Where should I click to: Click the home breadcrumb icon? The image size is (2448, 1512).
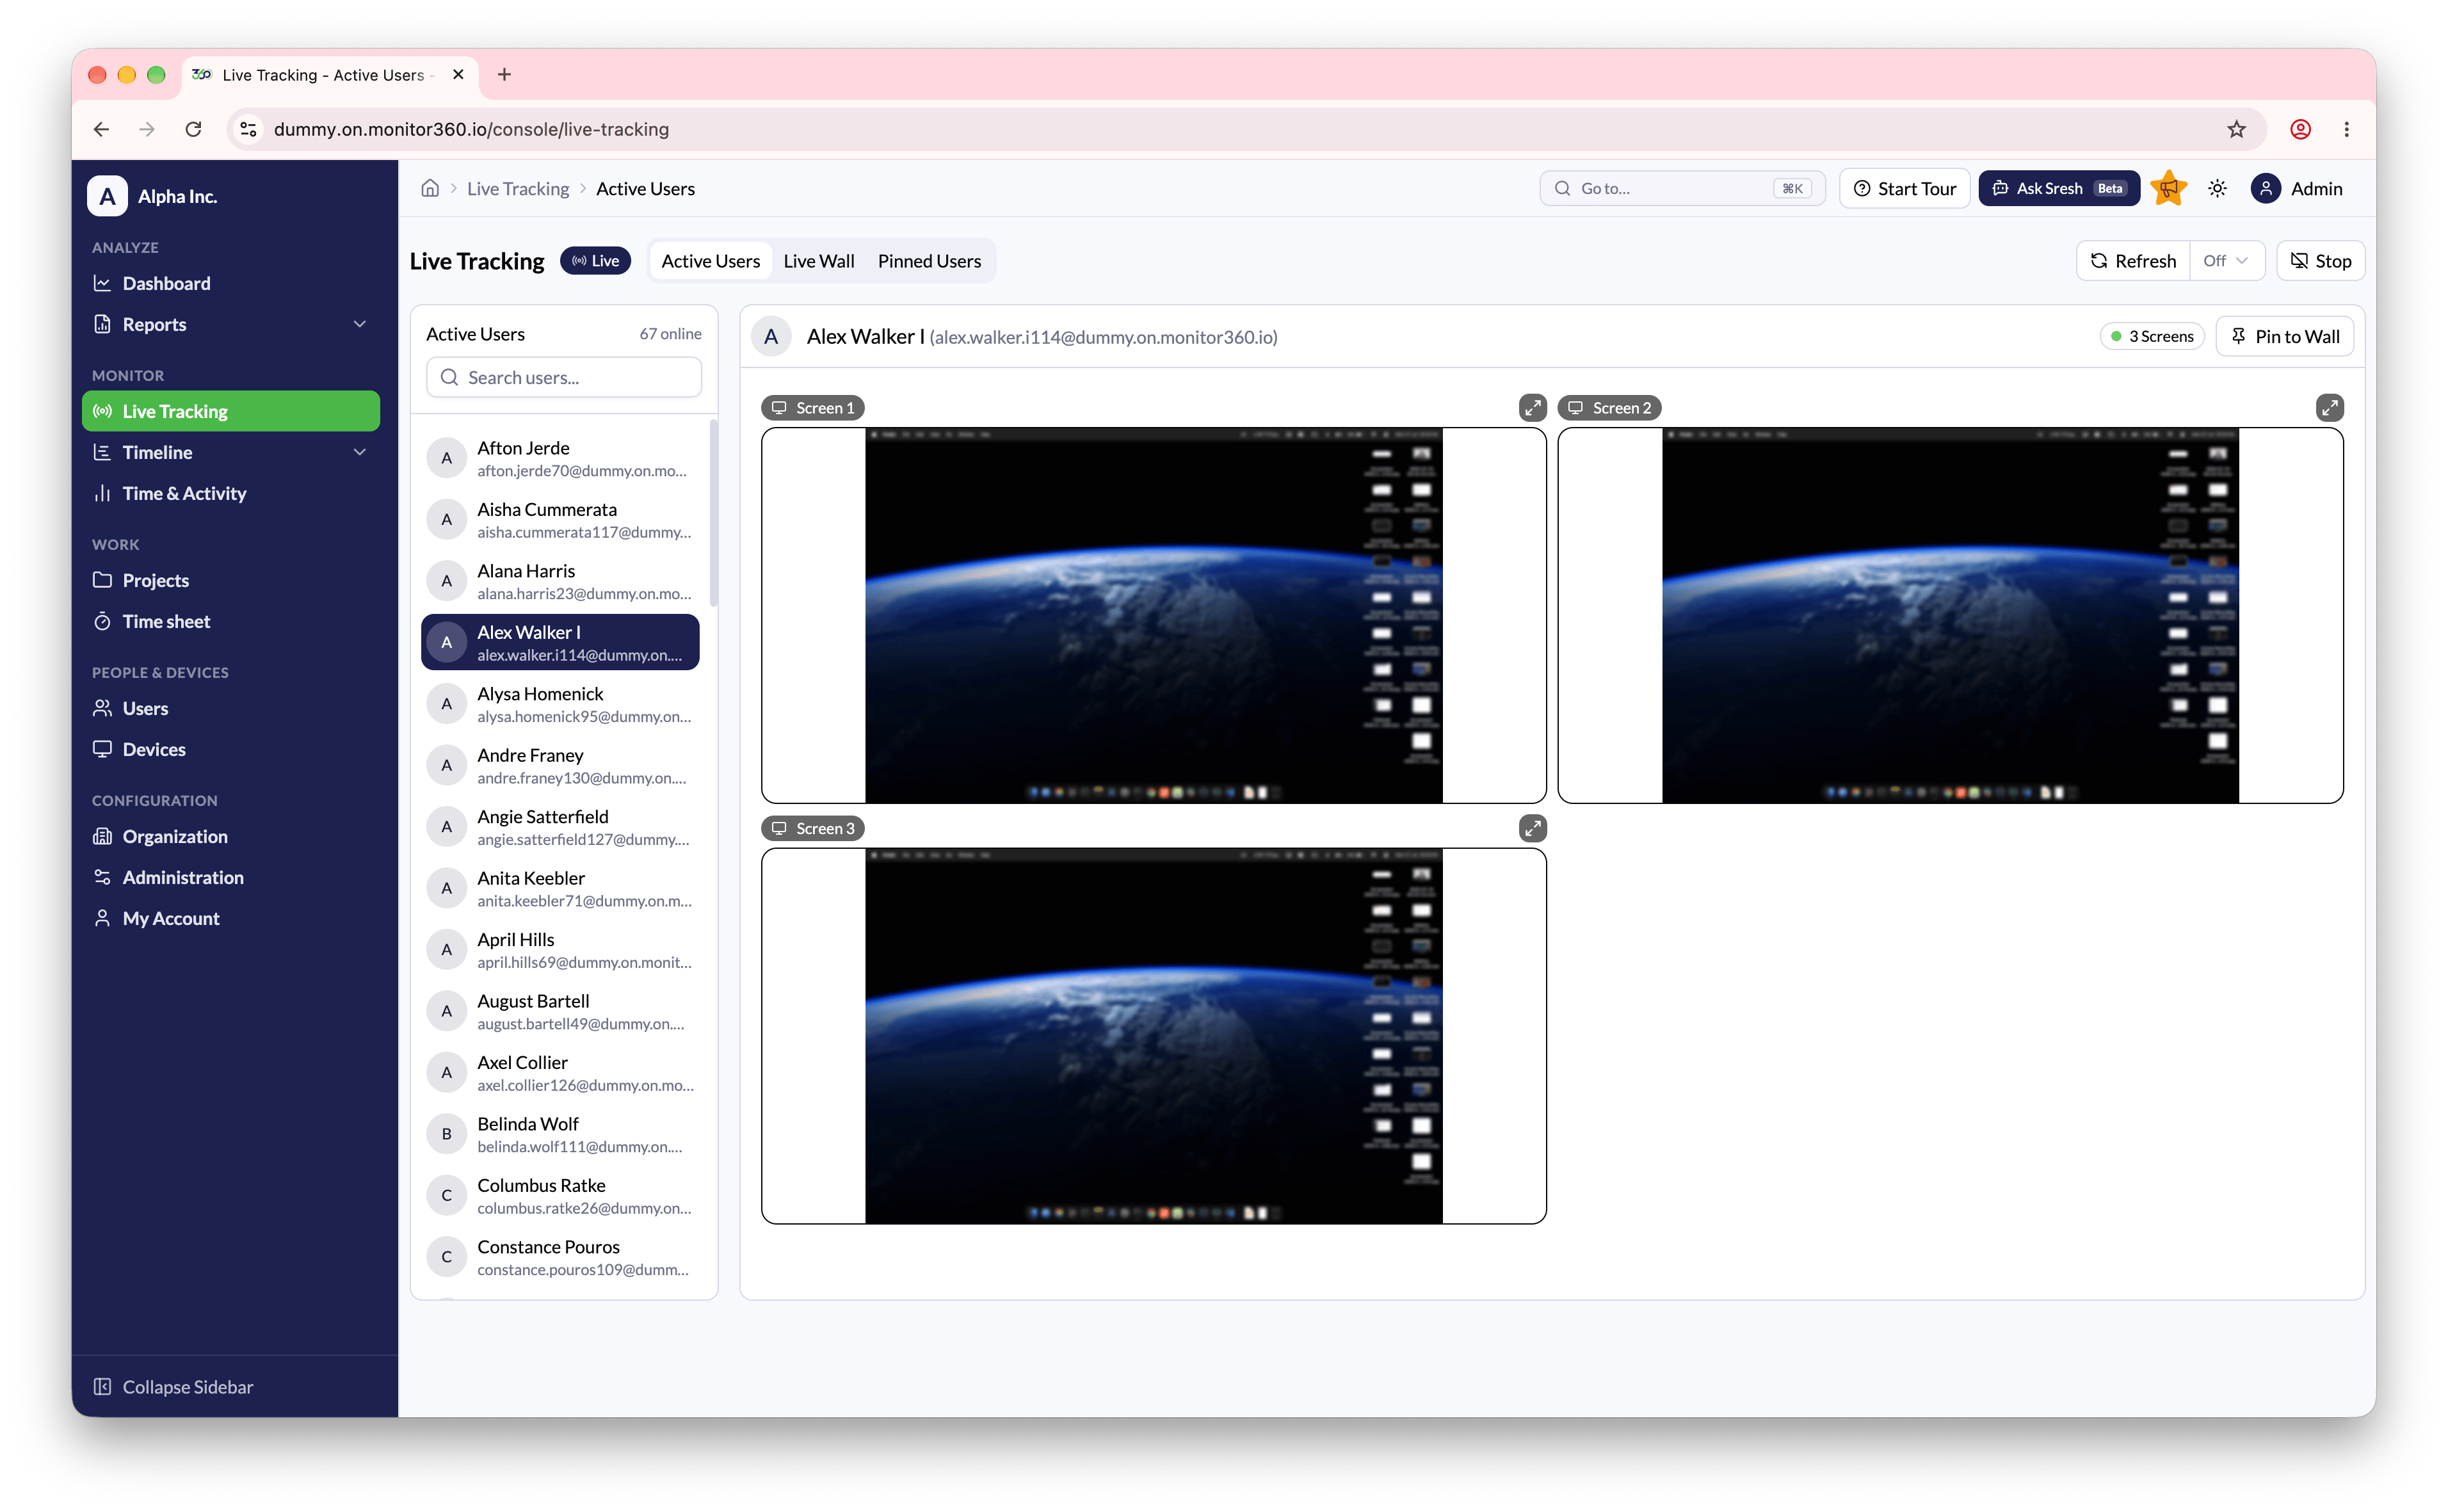(430, 188)
